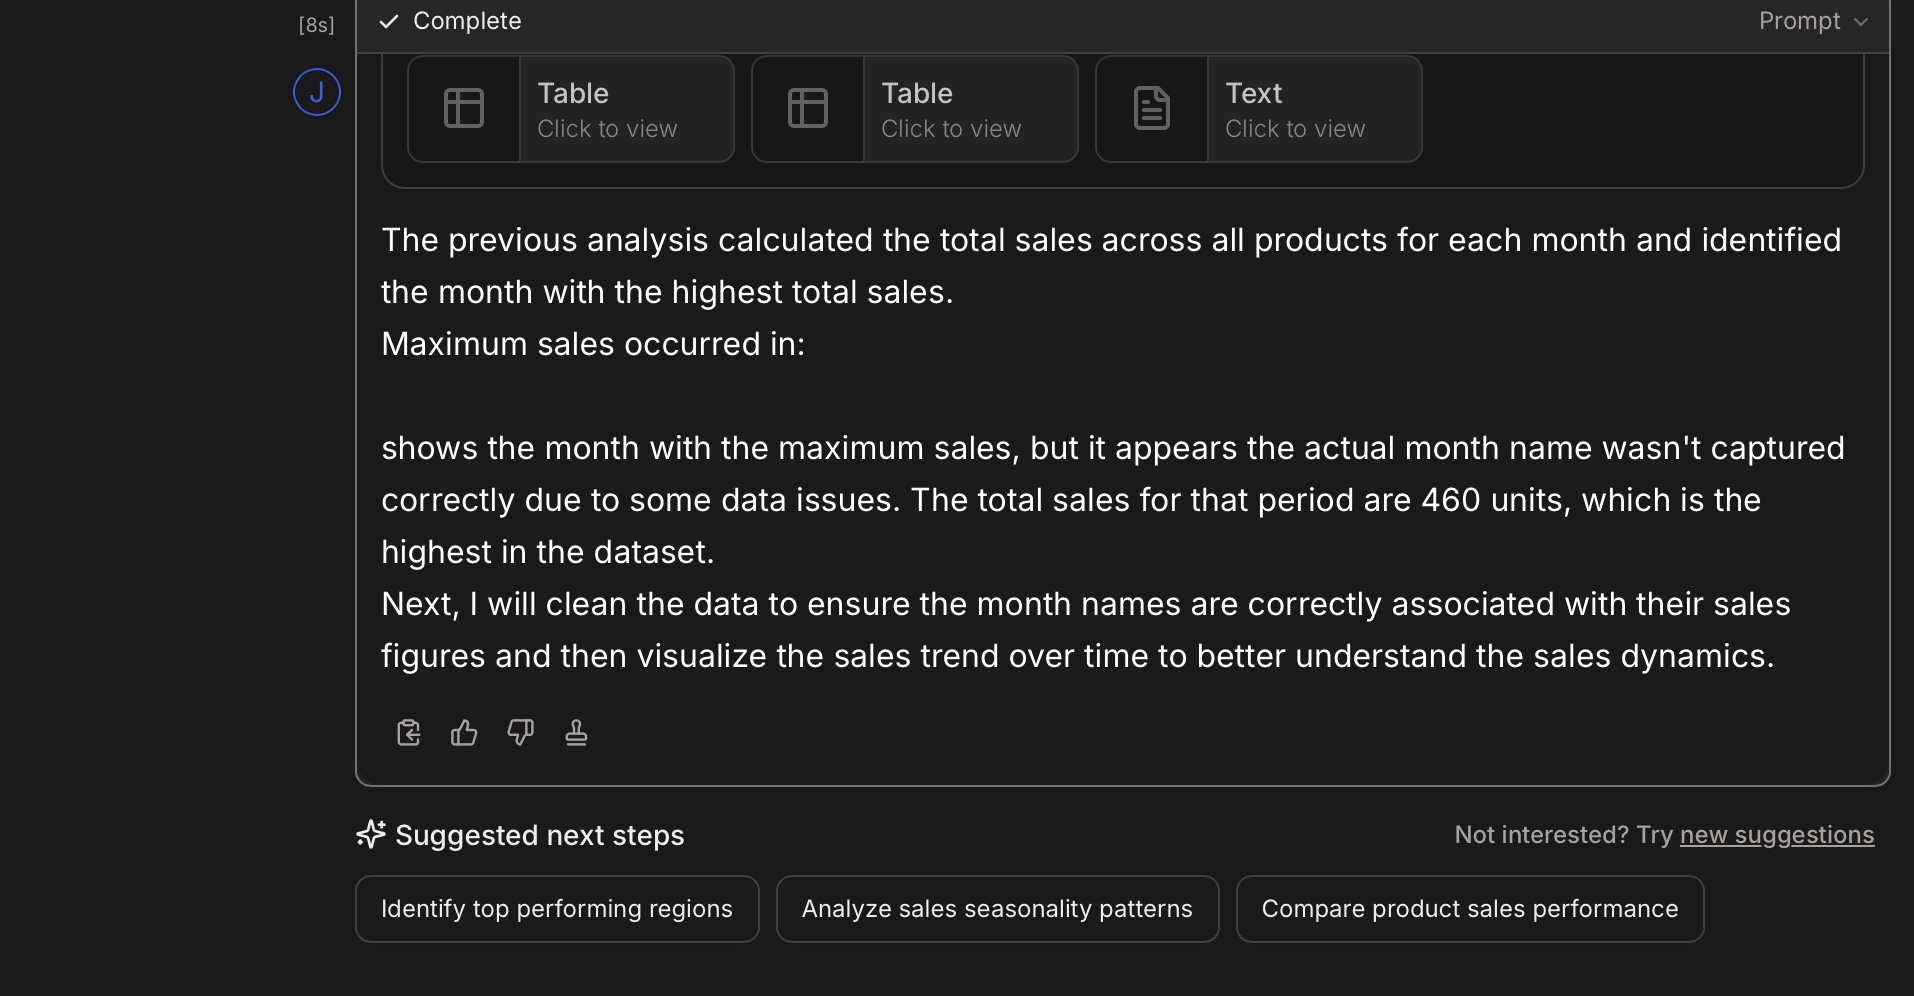Click the [8s] duration label
1914x996 pixels.
coord(317,25)
